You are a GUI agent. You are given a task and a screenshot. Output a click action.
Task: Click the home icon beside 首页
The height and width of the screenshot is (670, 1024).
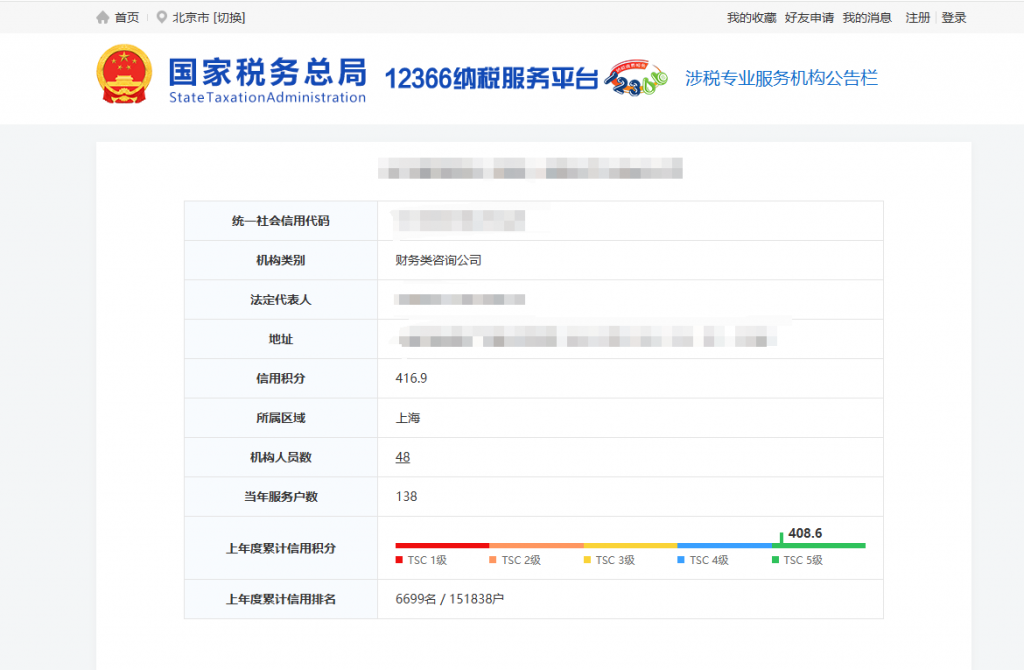100,17
